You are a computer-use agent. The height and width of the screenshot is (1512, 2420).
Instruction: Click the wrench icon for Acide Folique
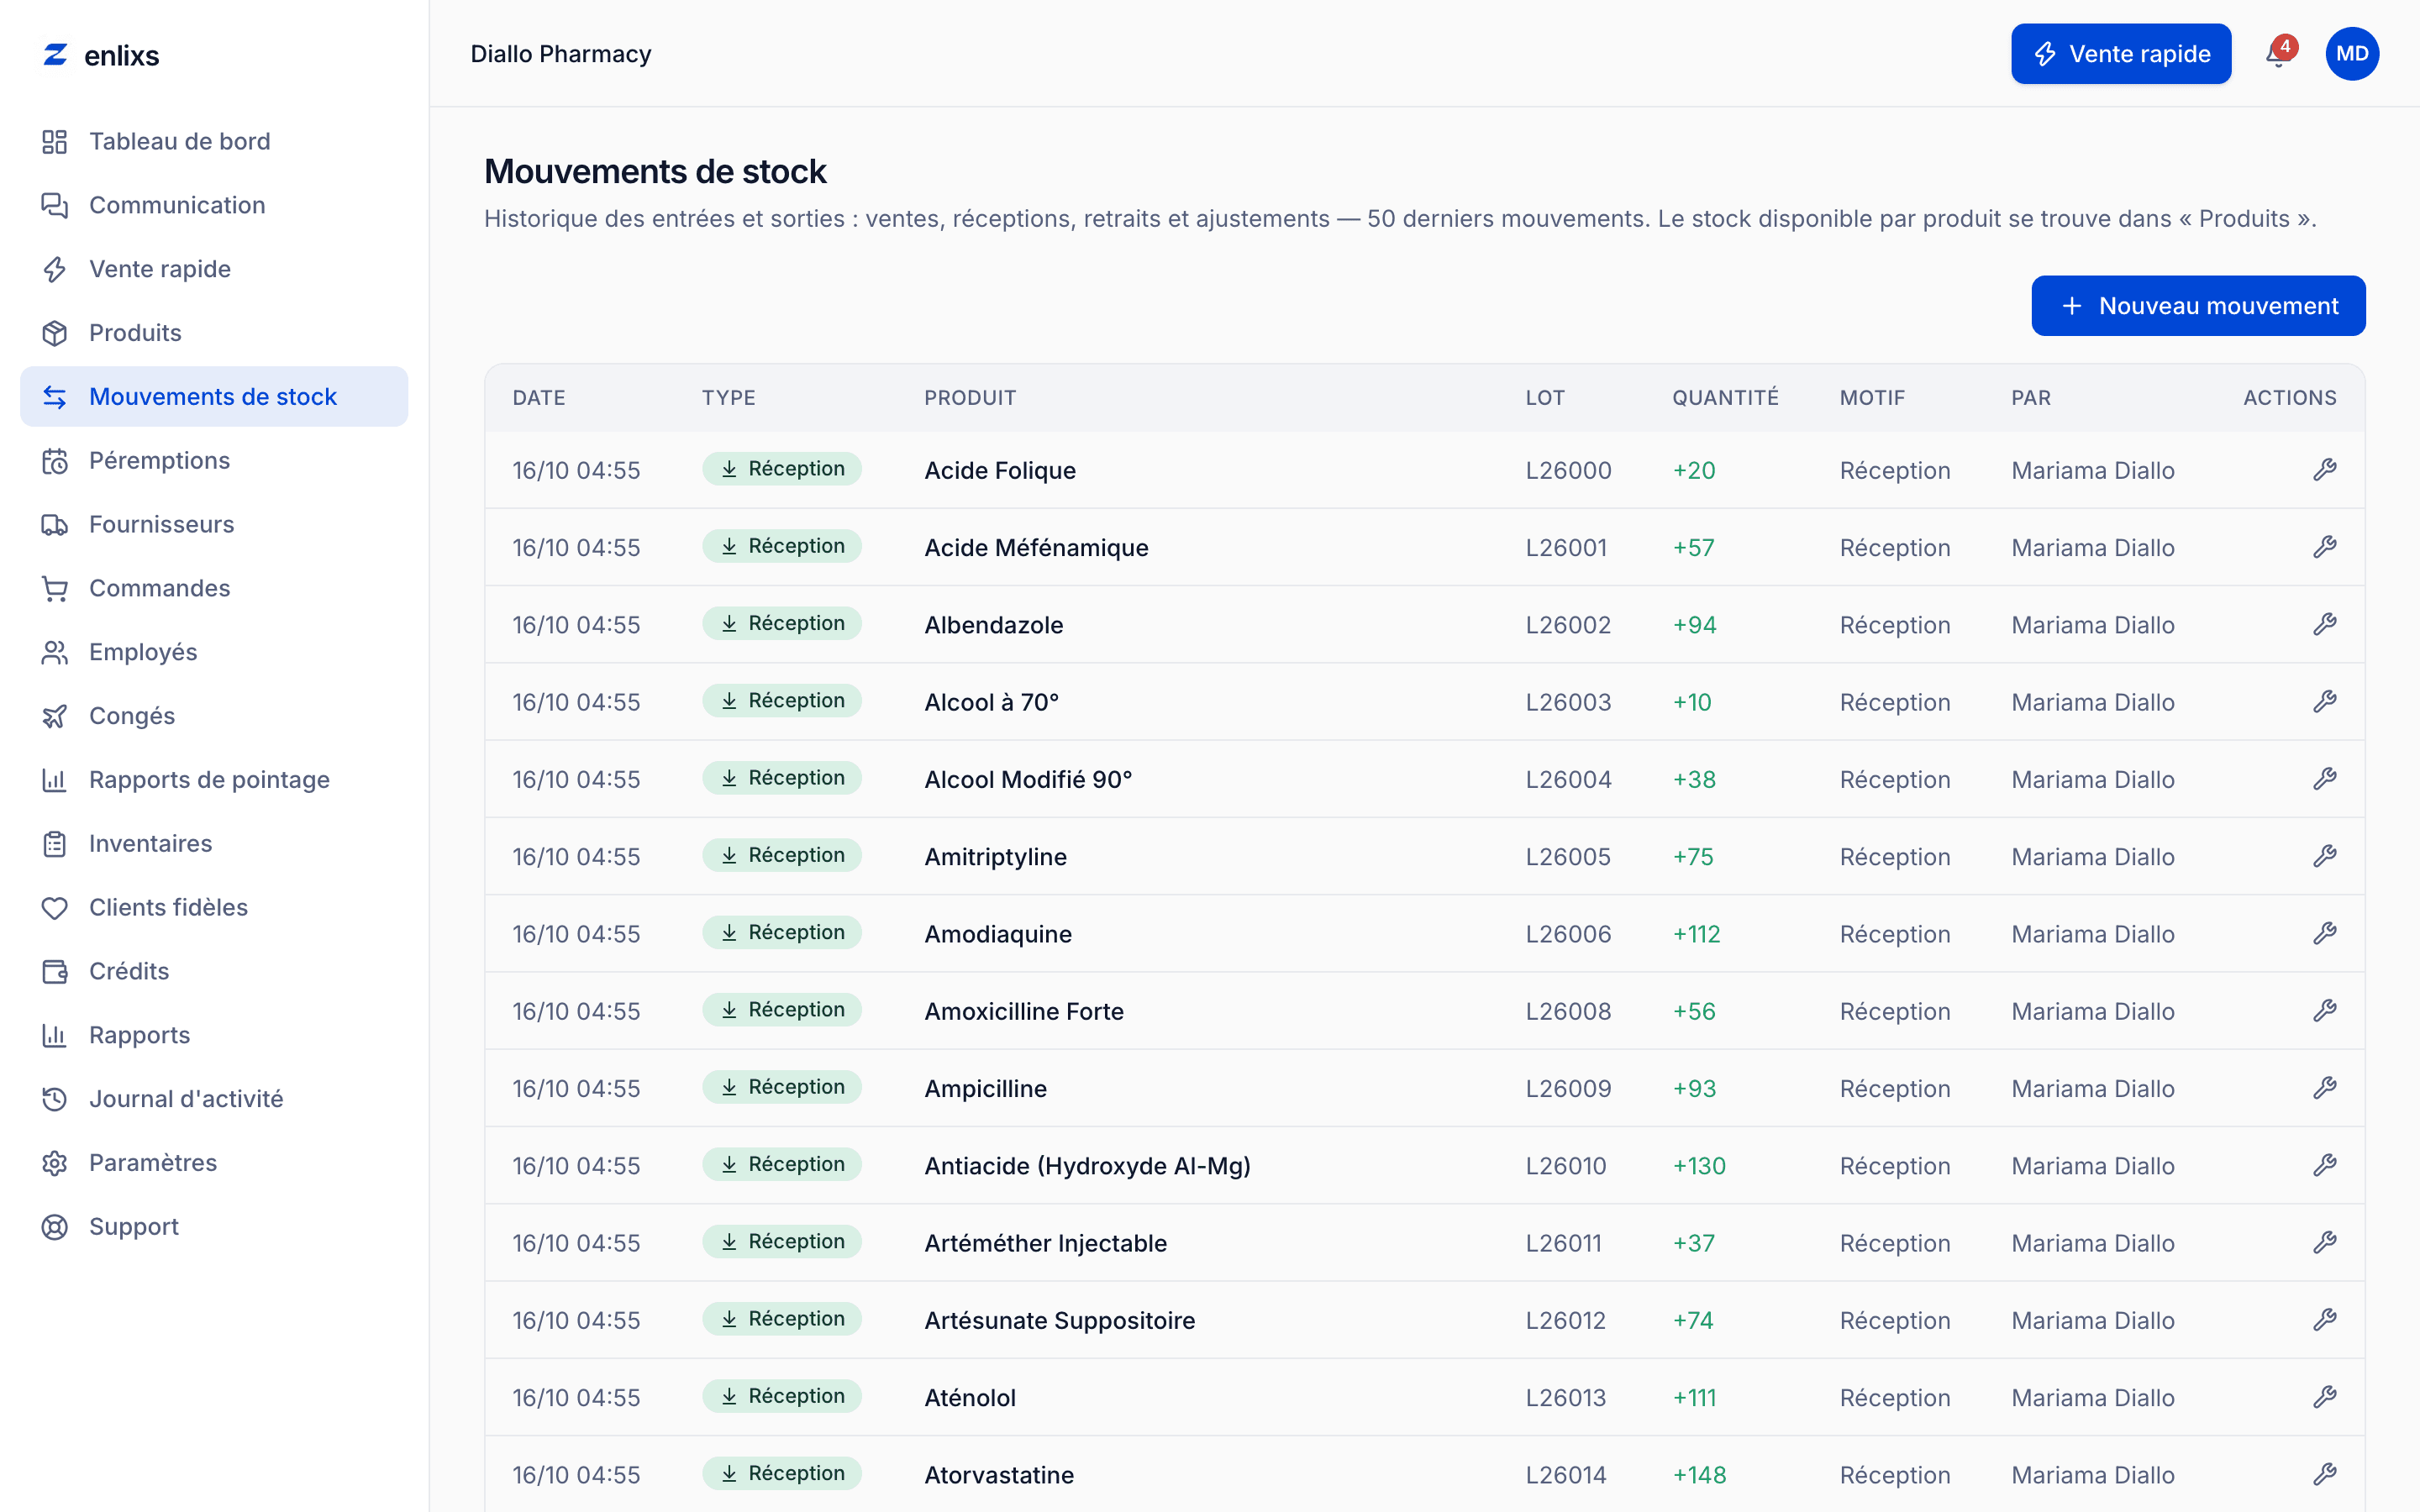[2324, 470]
